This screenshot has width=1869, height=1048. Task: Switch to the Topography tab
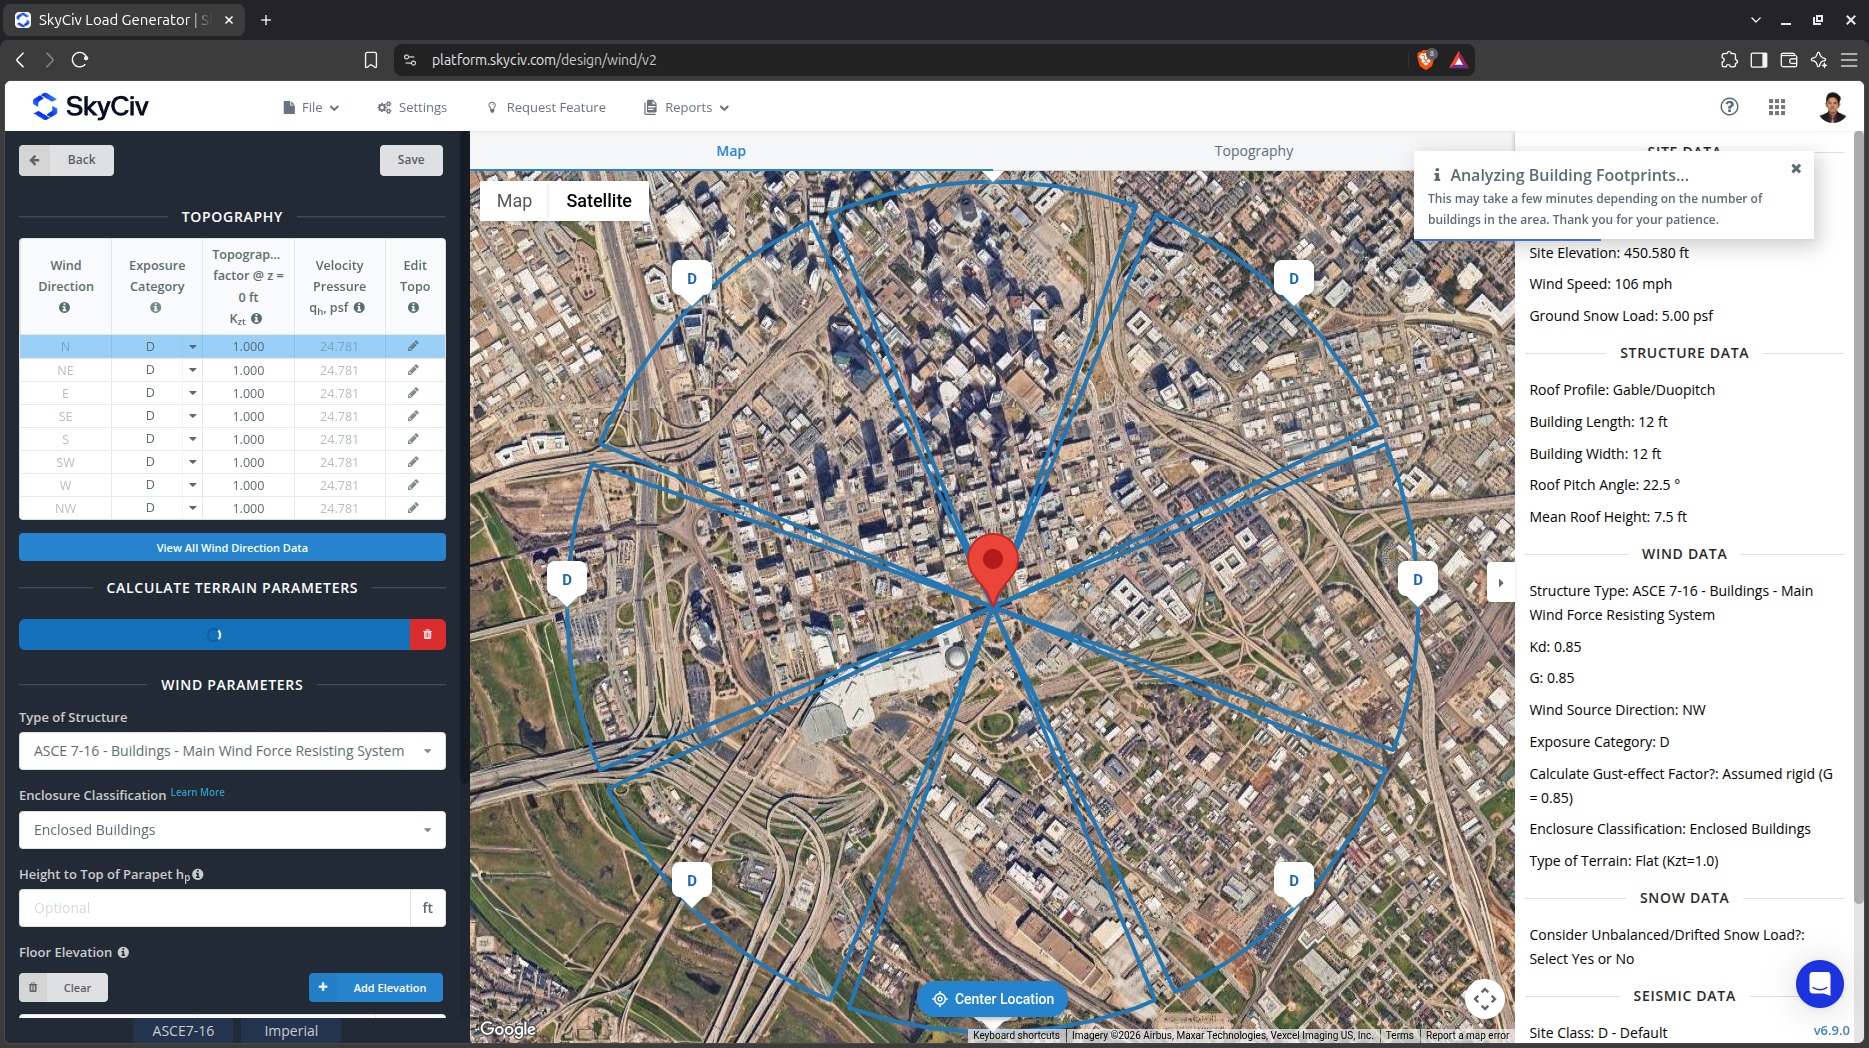click(x=1253, y=151)
